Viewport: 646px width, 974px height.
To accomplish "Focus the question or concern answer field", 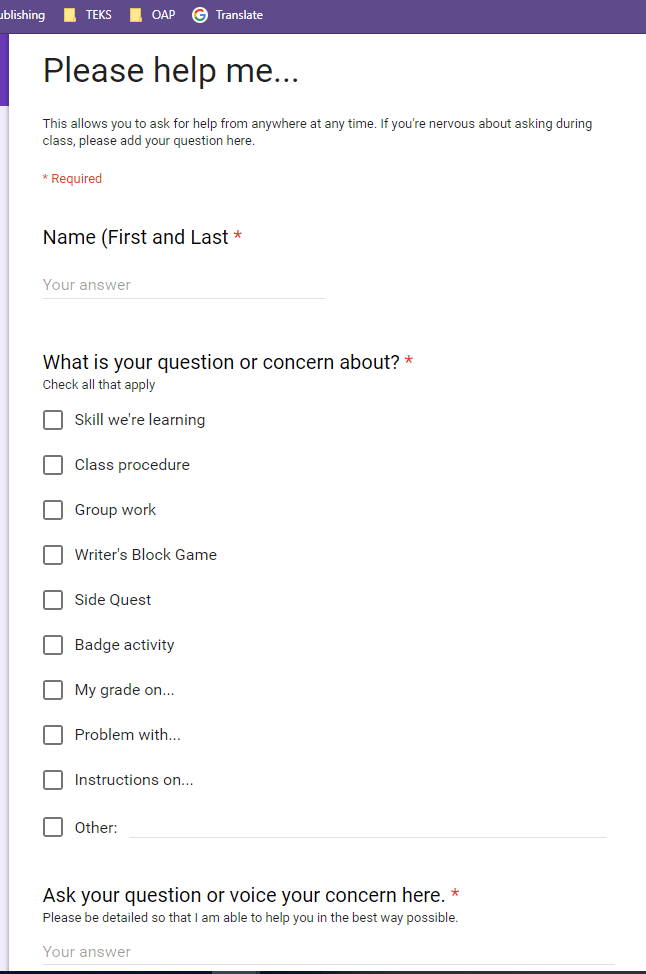I will pos(328,952).
